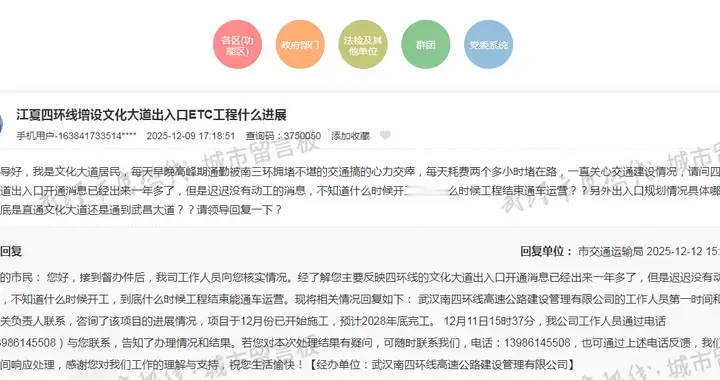Click the heart favorite icon
The width and height of the screenshot is (720, 380).
(x=385, y=135)
